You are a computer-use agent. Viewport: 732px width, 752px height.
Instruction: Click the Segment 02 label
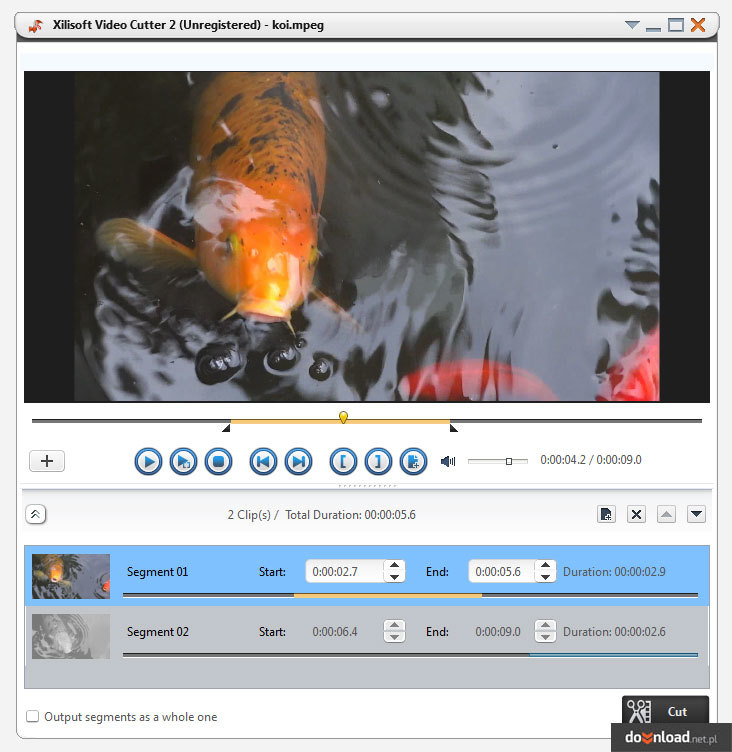click(x=157, y=632)
